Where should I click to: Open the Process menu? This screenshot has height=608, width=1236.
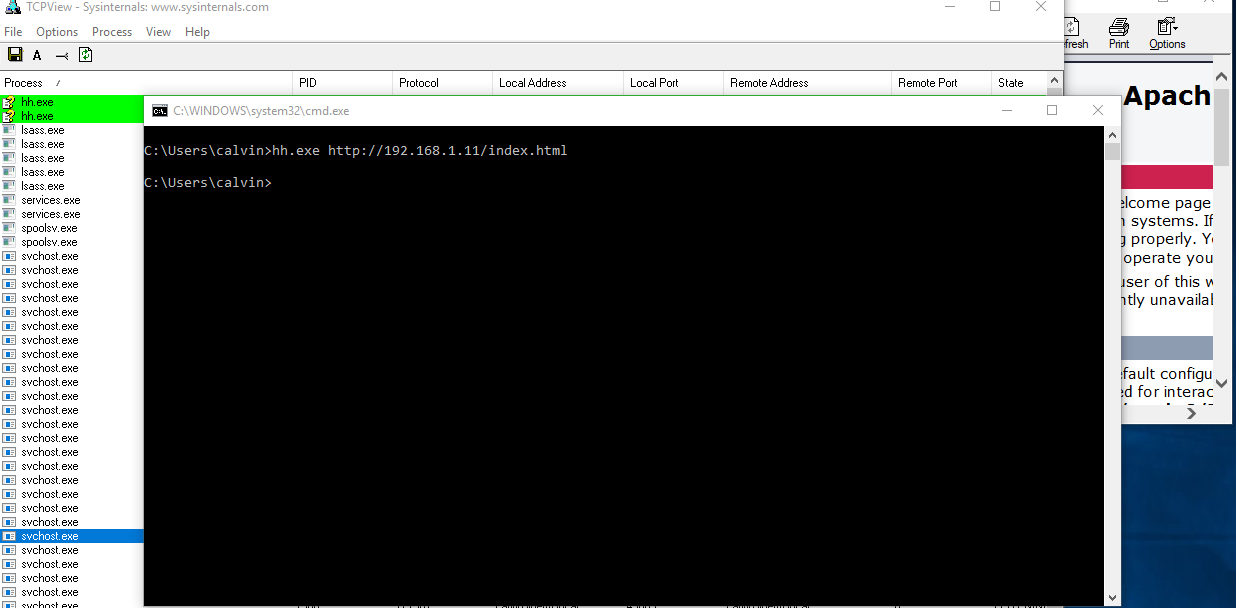112,32
